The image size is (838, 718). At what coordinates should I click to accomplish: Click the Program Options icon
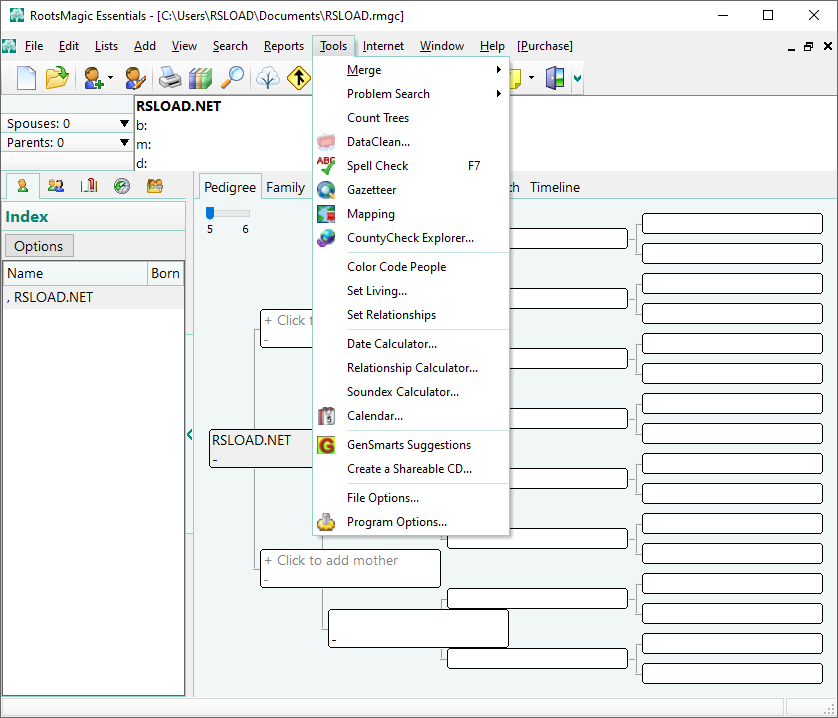(x=326, y=522)
